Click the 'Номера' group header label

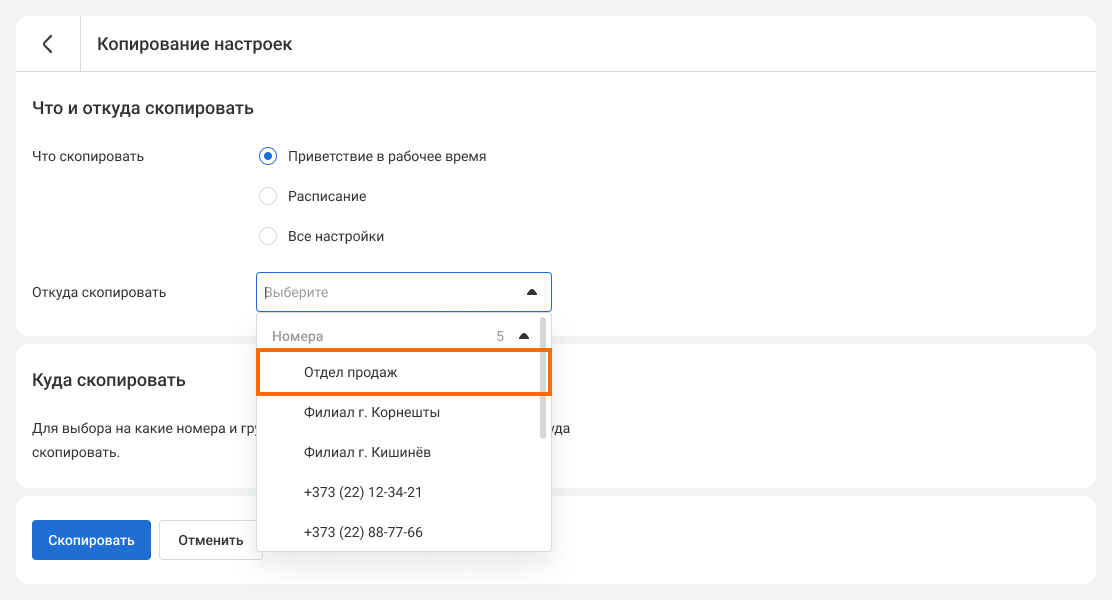(298, 337)
